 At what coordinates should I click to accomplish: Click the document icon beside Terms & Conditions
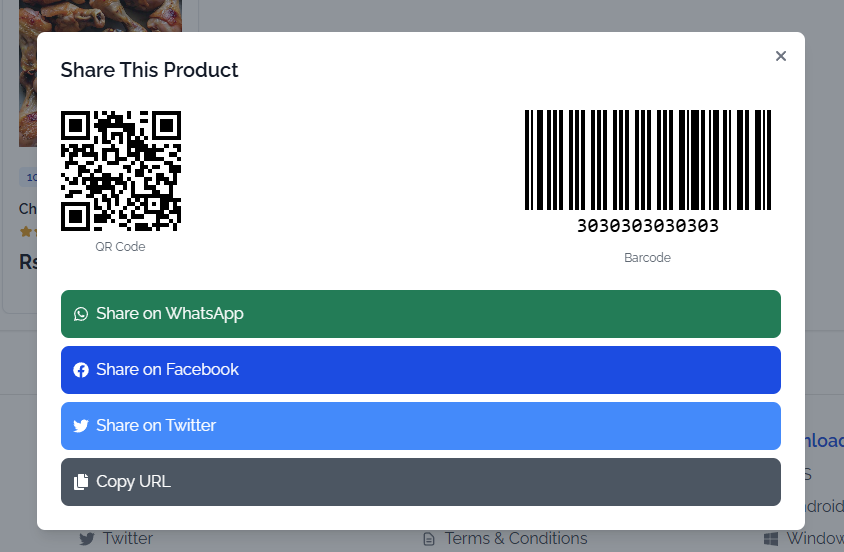pos(429,539)
